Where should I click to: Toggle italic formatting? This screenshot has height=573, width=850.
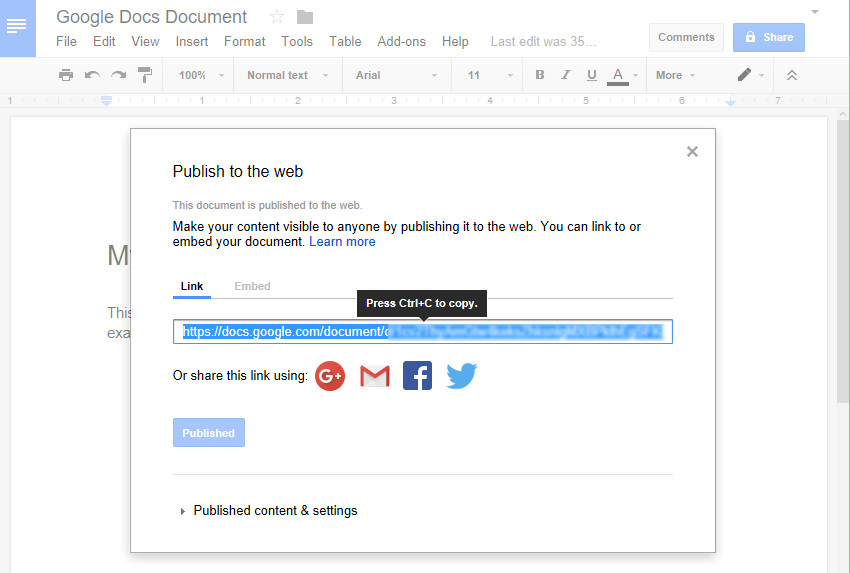click(x=565, y=75)
